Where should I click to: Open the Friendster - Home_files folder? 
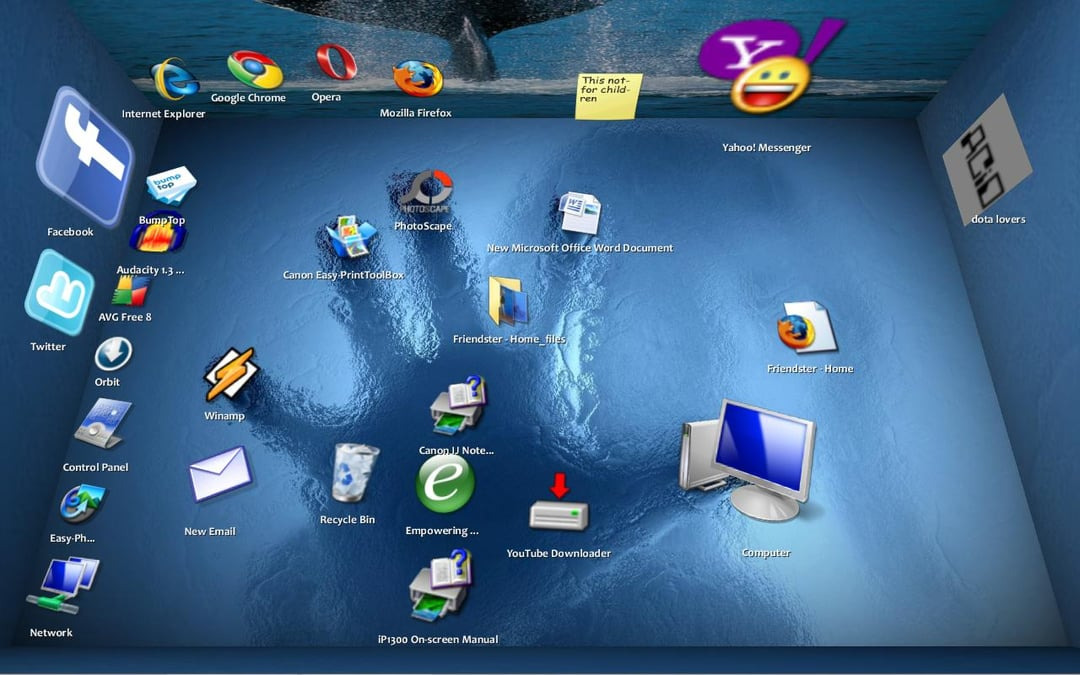click(x=509, y=301)
